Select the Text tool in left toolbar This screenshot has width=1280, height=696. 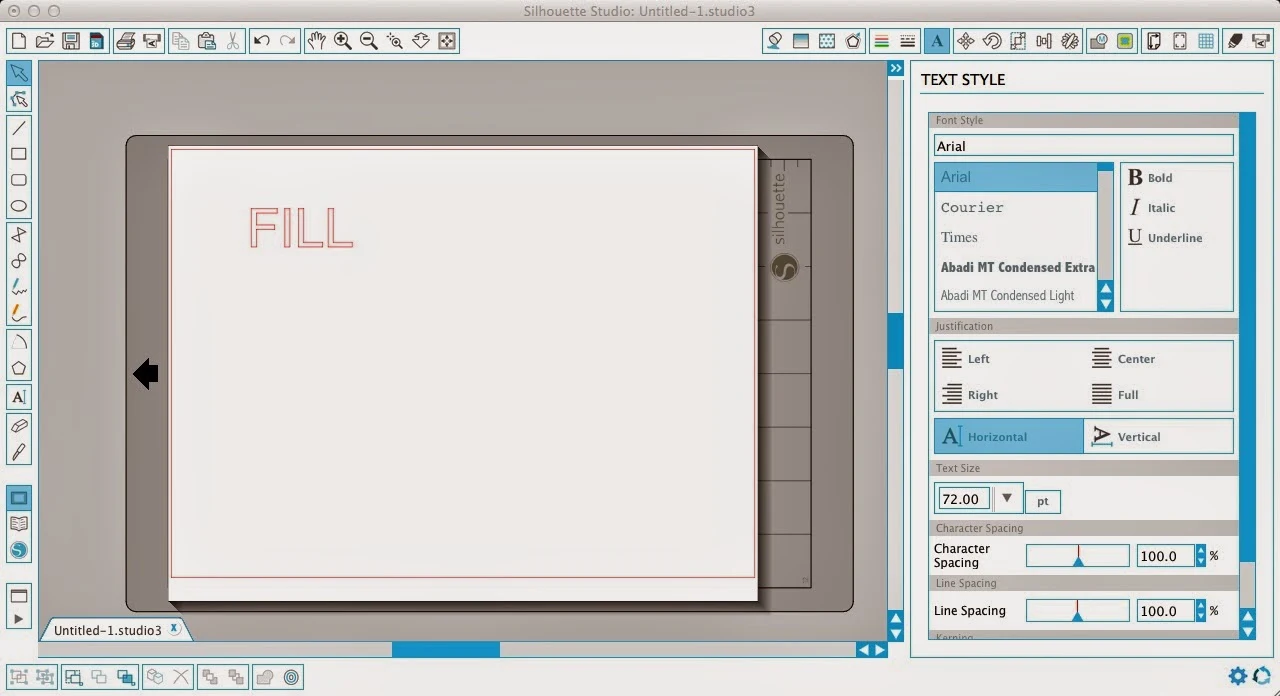tap(18, 397)
